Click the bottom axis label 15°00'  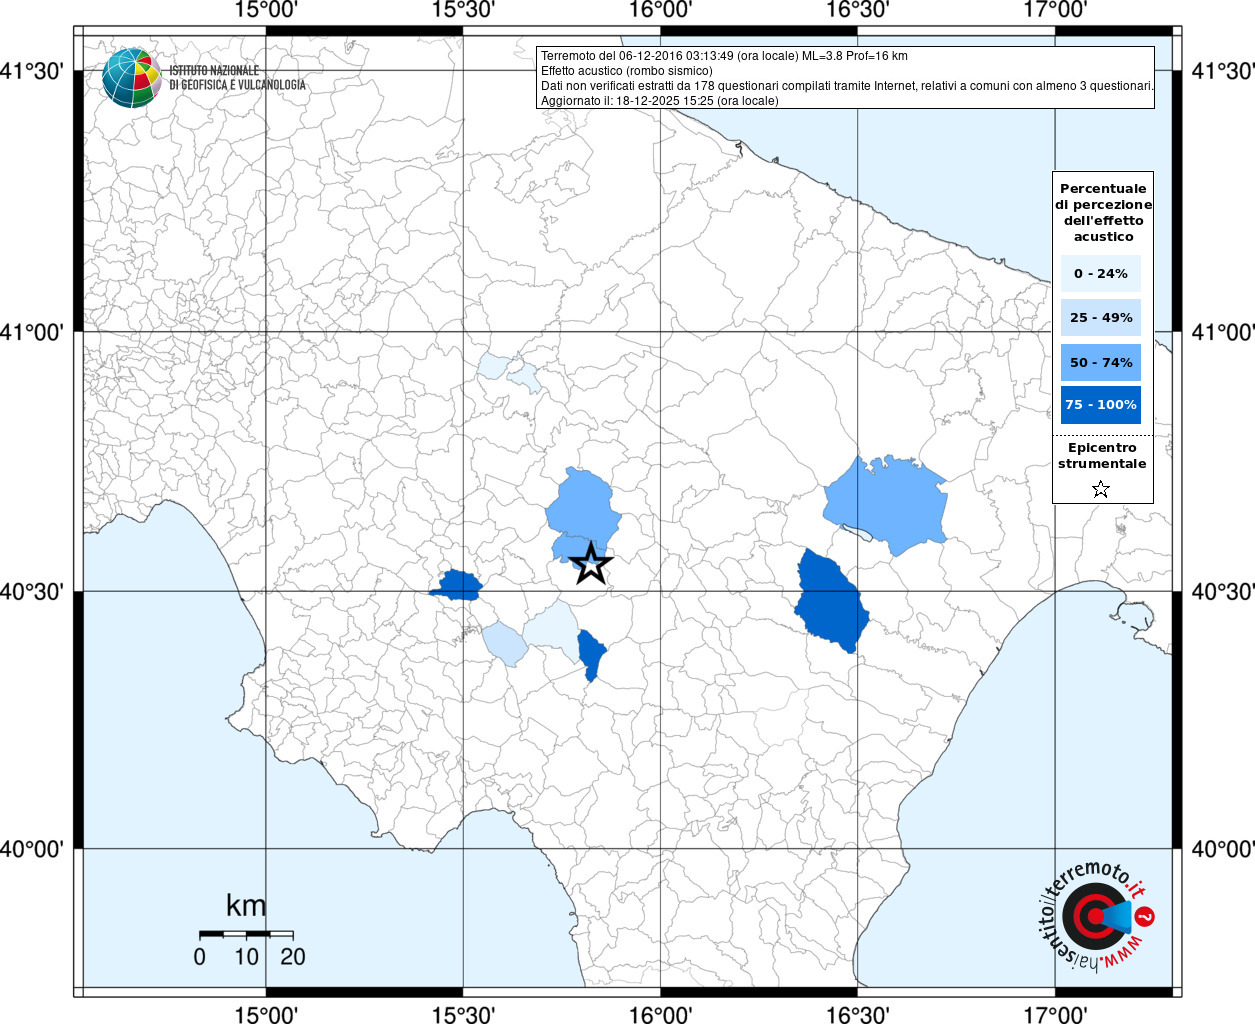click(266, 1014)
